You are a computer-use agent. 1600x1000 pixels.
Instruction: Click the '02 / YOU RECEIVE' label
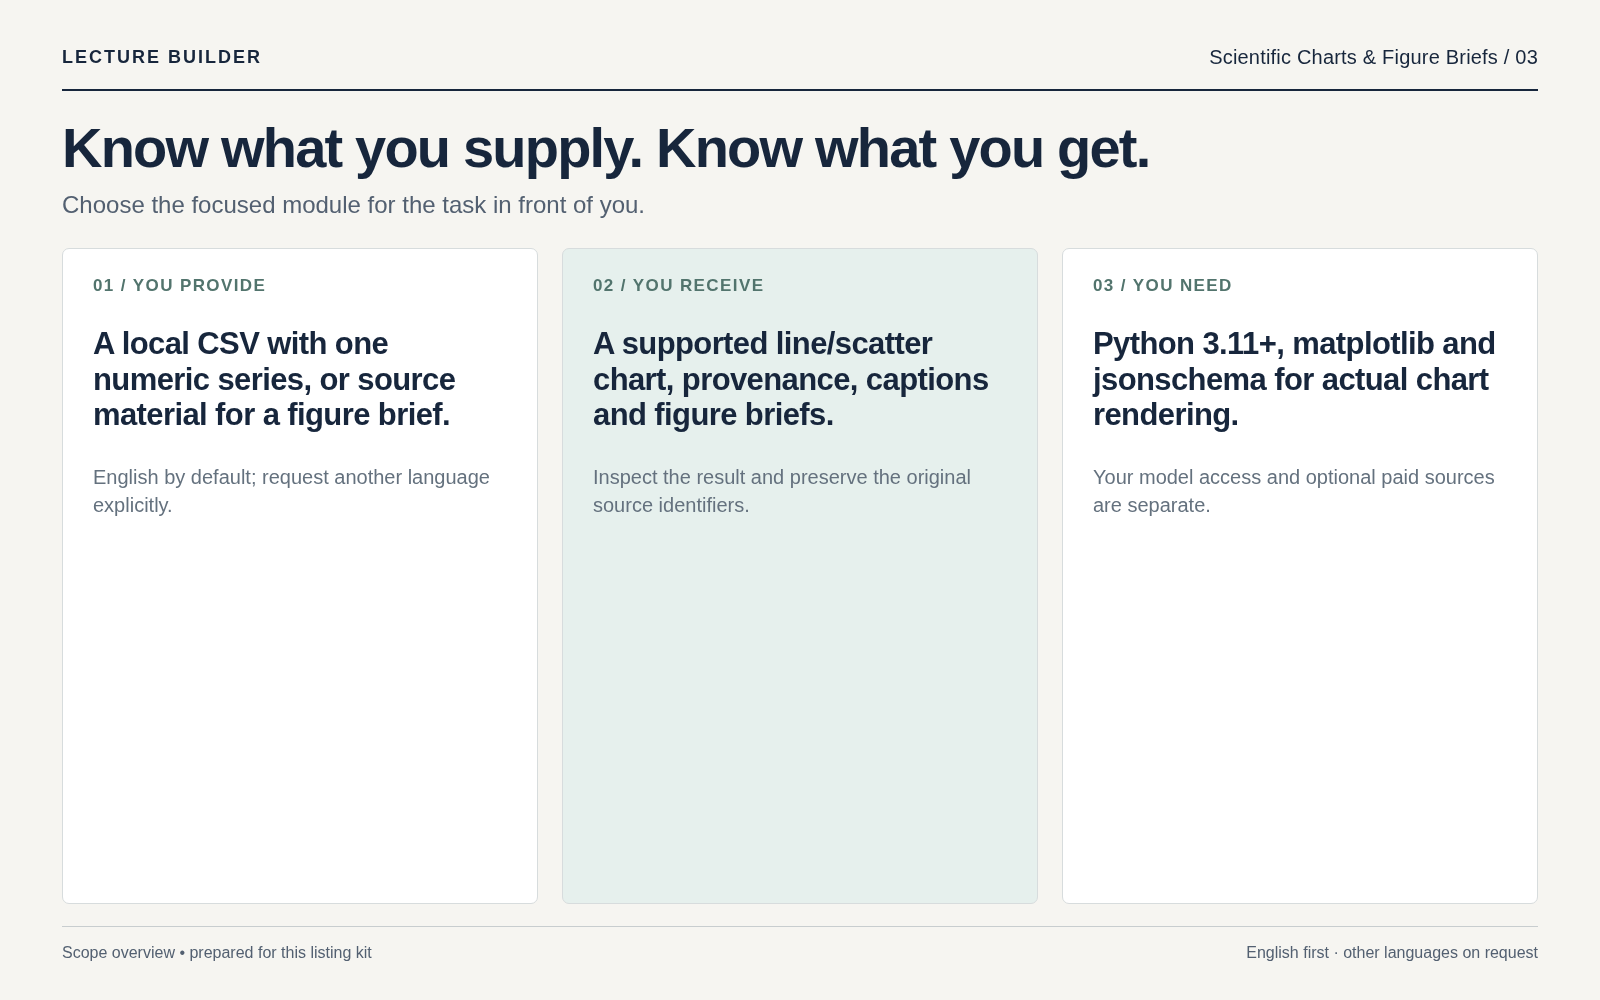pyautogui.click(x=678, y=285)
